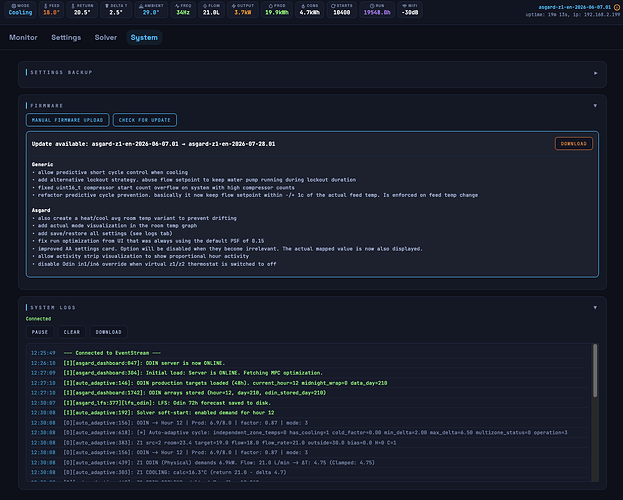Viewport: 623px width, 500px height.
Task: Open the Settings tab
Action: (x=66, y=37)
